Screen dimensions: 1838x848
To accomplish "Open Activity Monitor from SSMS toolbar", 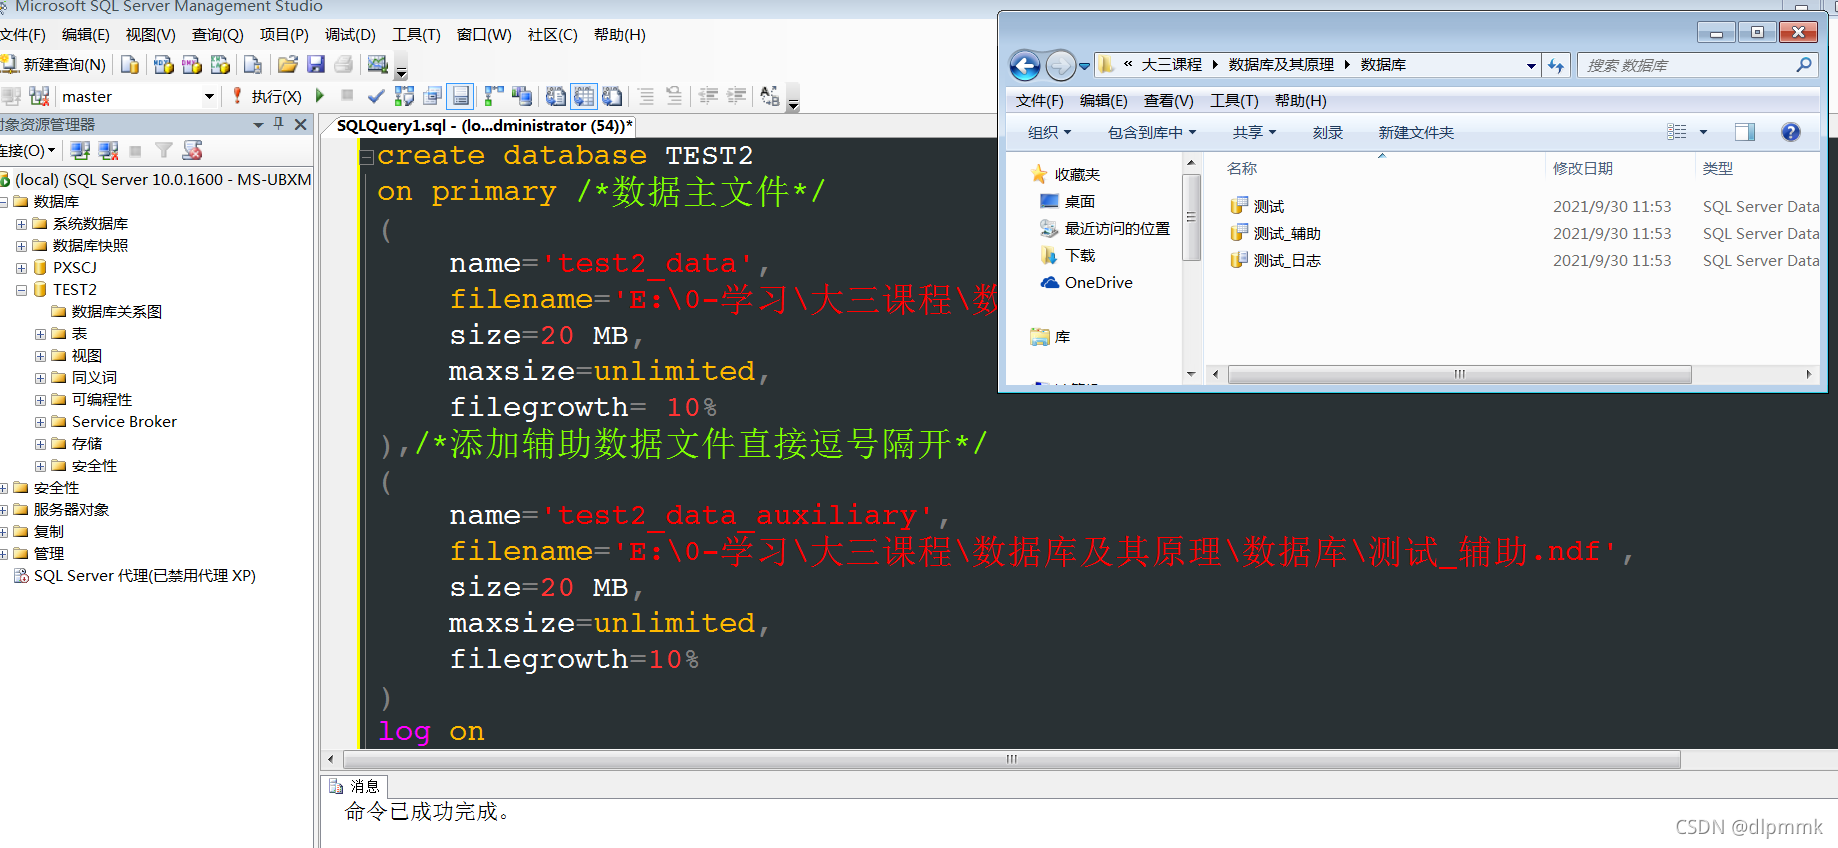I will pos(377,65).
